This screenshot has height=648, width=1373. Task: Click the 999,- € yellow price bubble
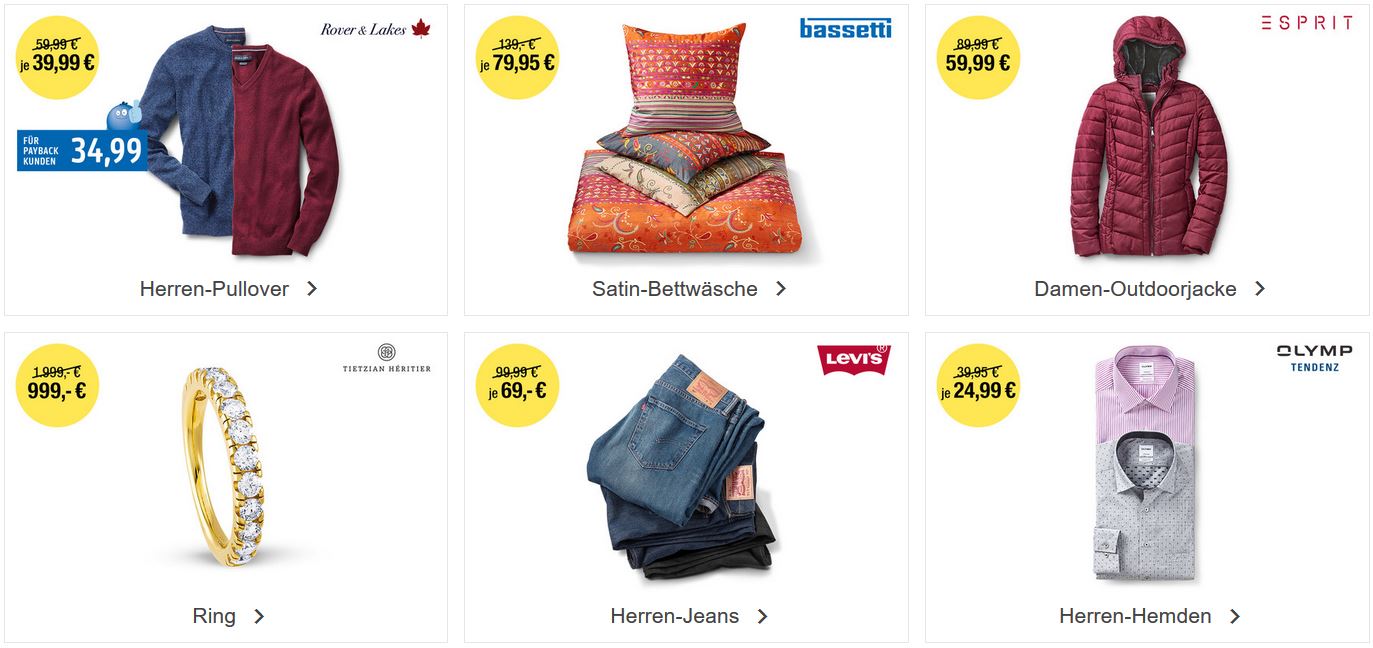click(57, 385)
